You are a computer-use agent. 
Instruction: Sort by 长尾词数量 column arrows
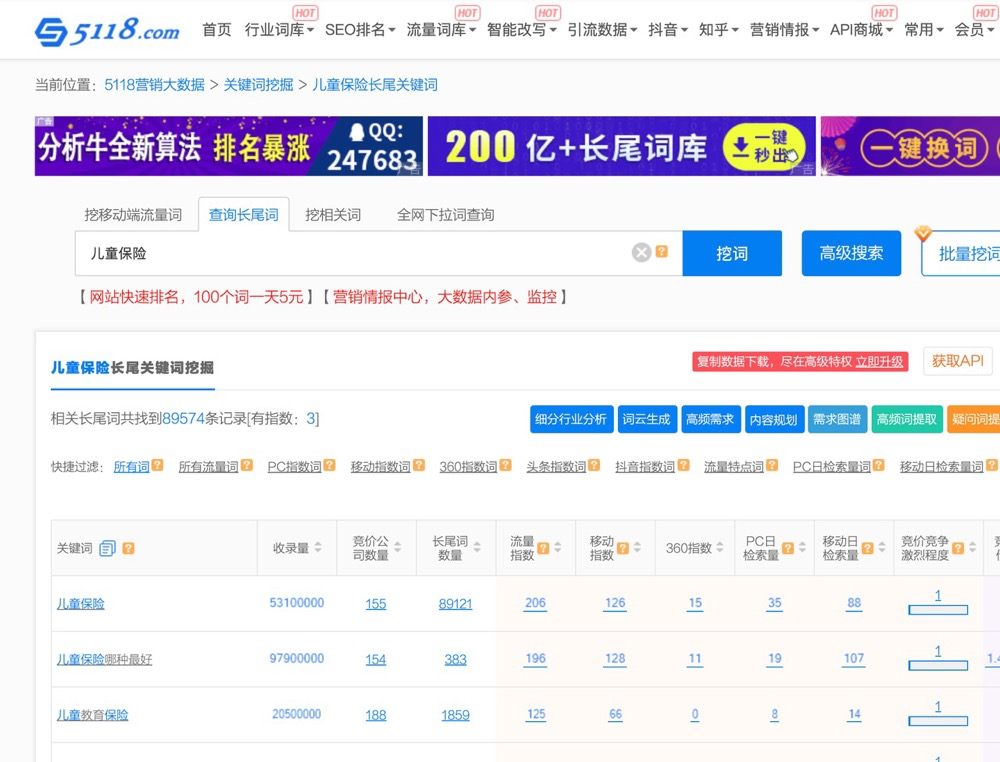pos(477,548)
